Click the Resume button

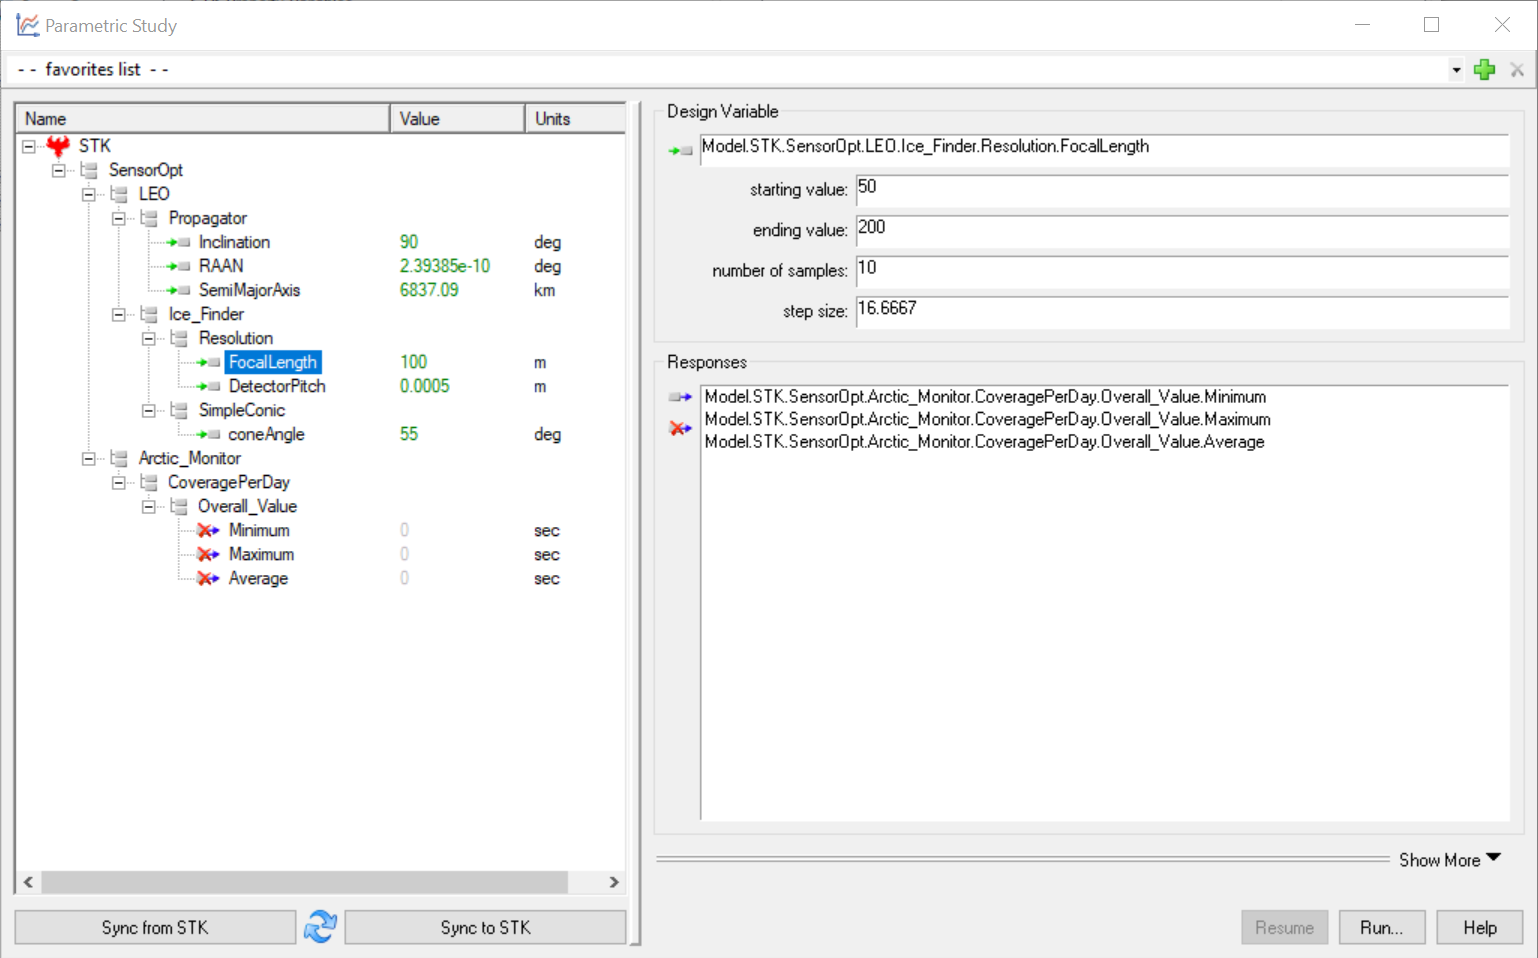[1285, 927]
